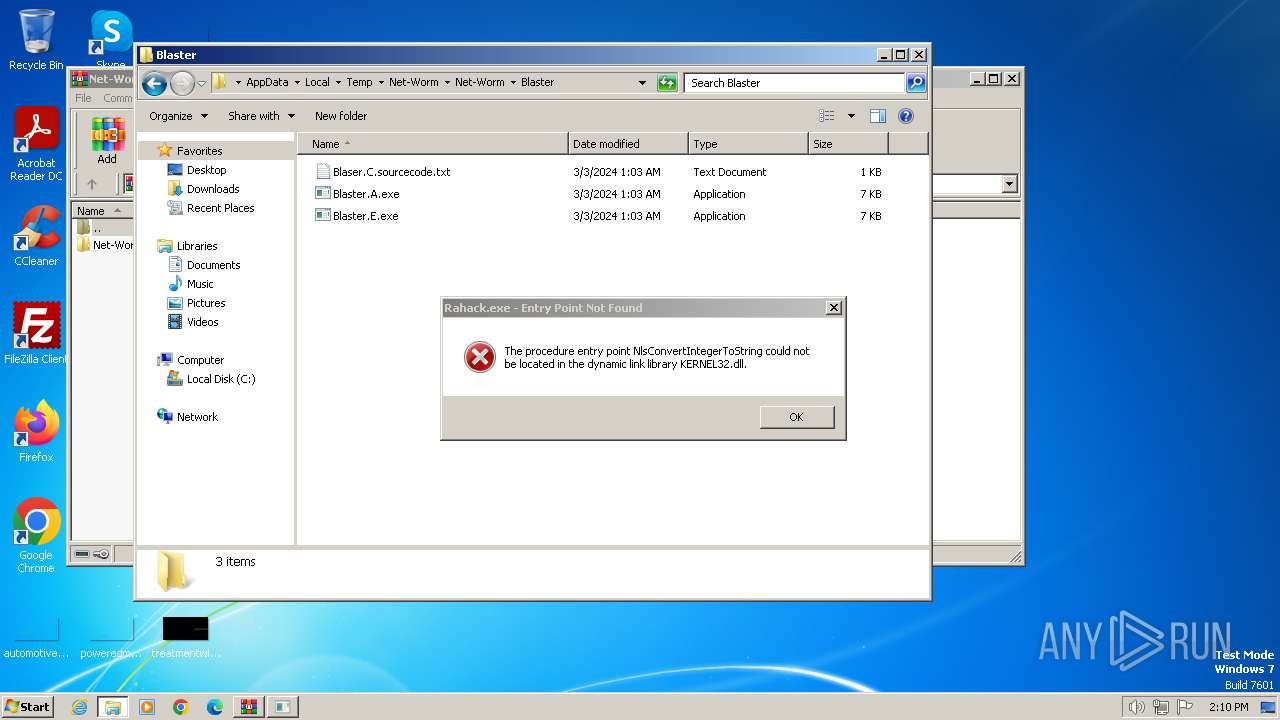Select Libraries in navigation pane

[x=197, y=246]
